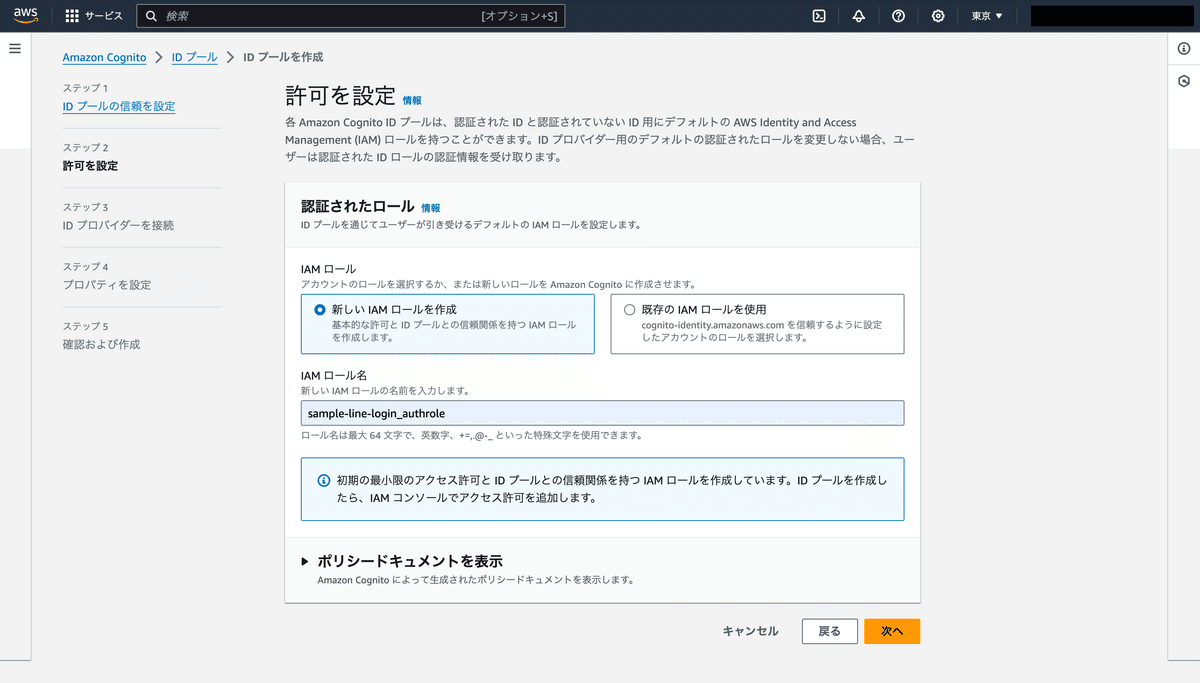The width and height of the screenshot is (1200, 683).
Task: Open the AWS home logo
Action: tap(25, 16)
